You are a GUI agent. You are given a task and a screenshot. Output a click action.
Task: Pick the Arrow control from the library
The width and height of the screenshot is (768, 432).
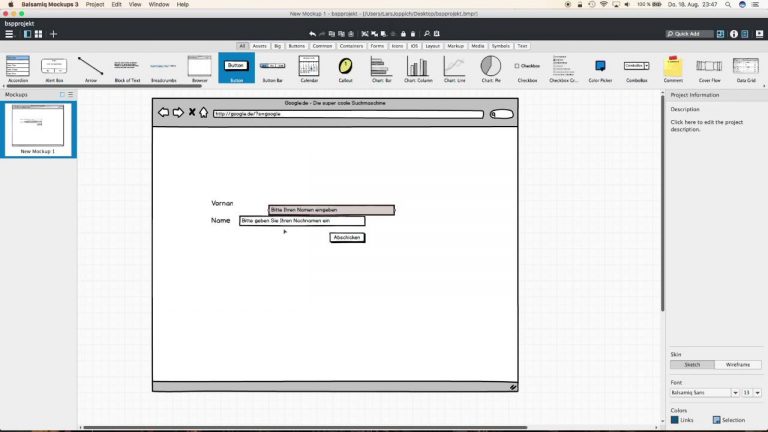tap(91, 69)
